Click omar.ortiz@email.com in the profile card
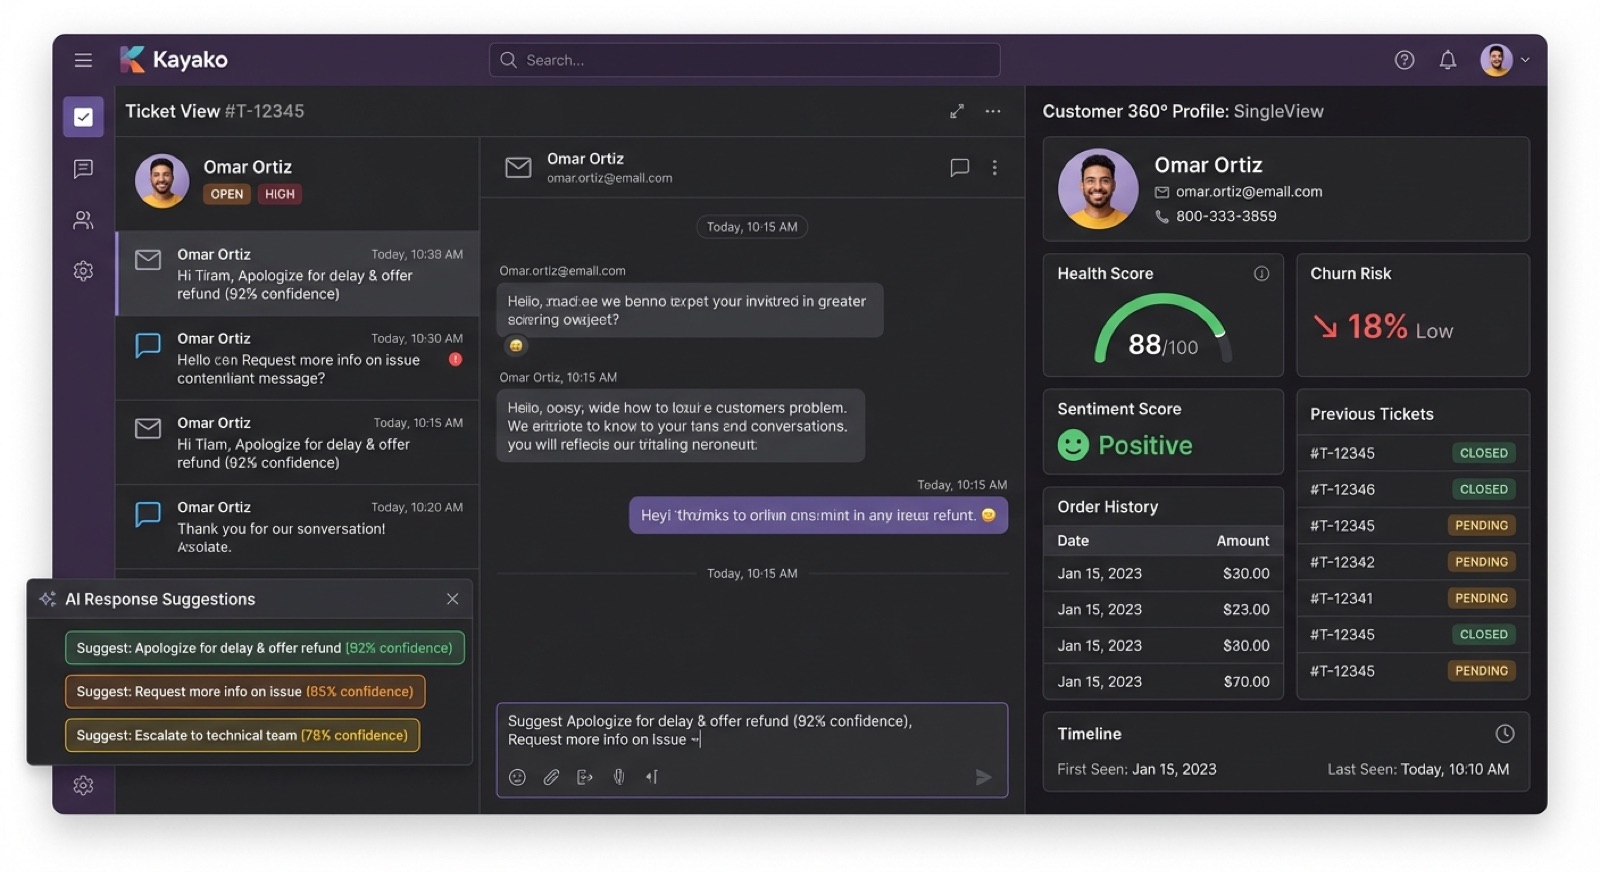 click(x=1249, y=191)
